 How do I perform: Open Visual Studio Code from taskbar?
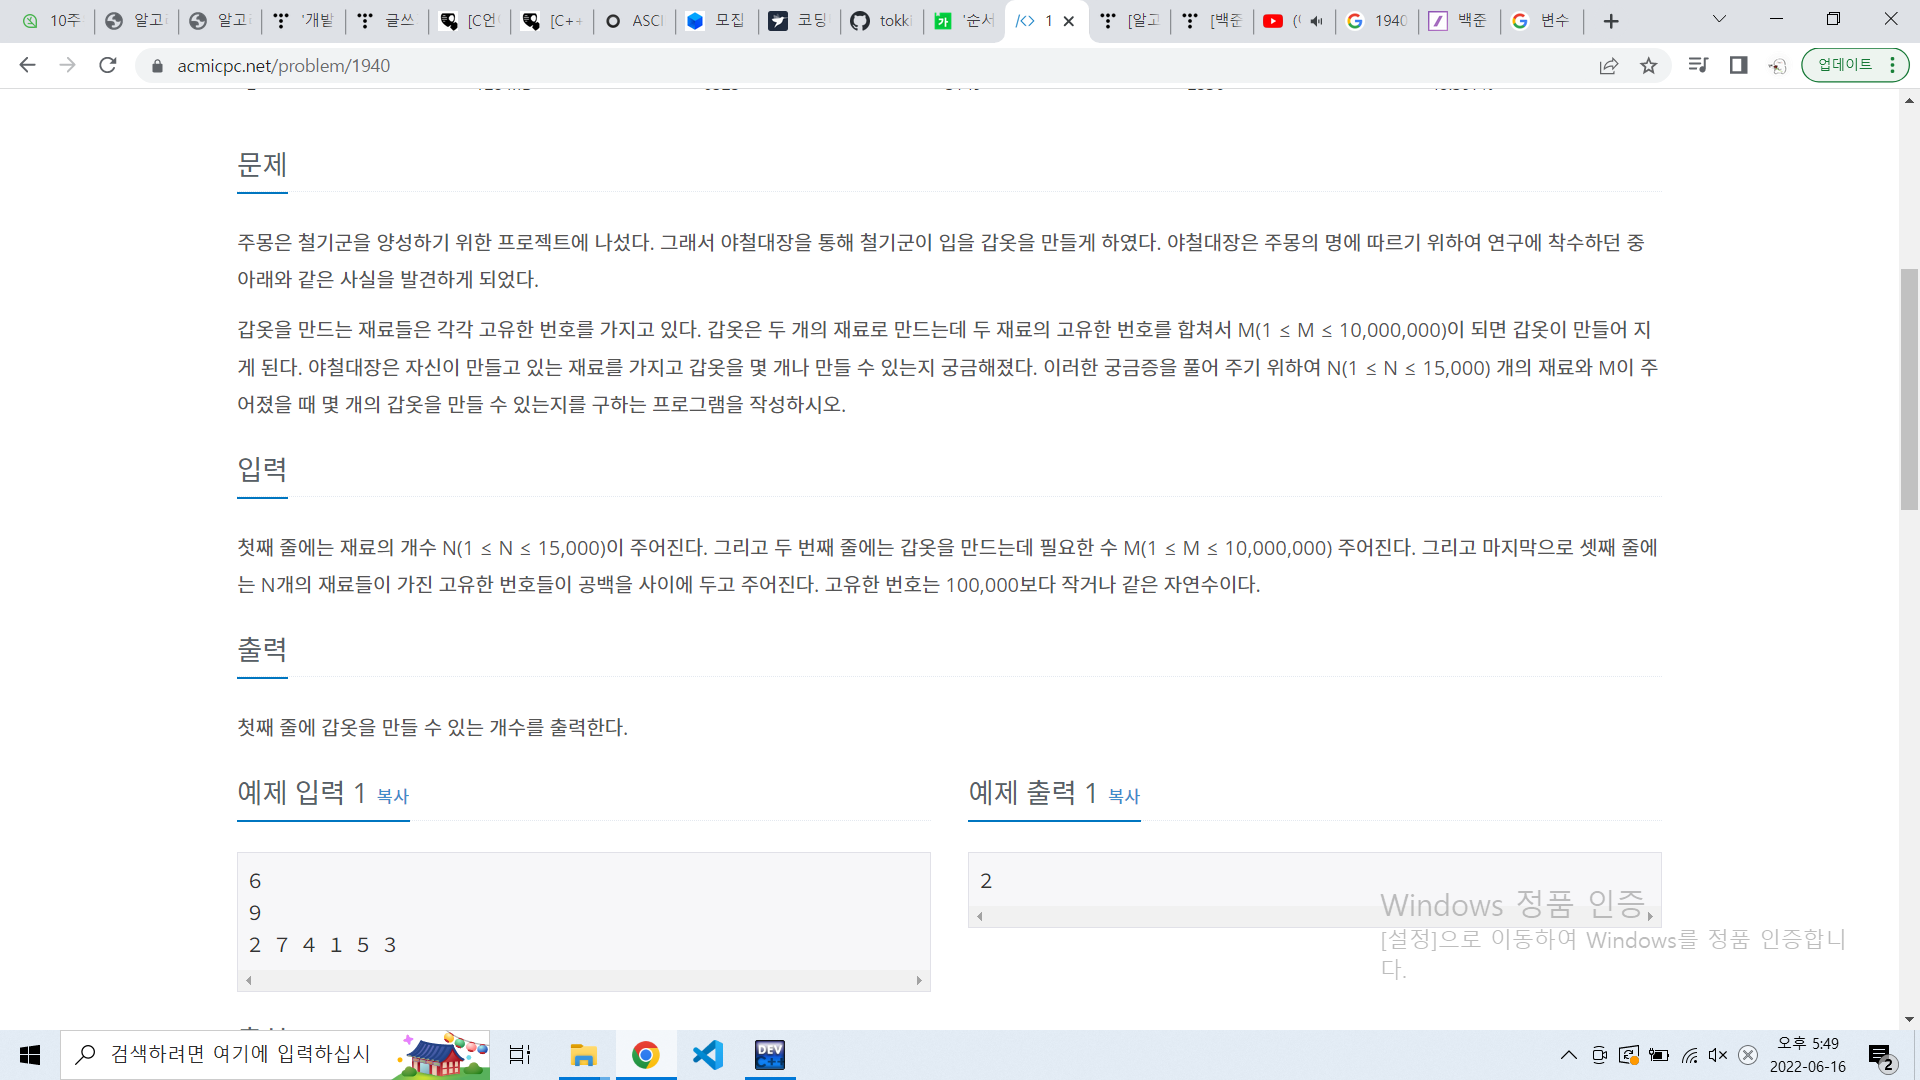(708, 1055)
